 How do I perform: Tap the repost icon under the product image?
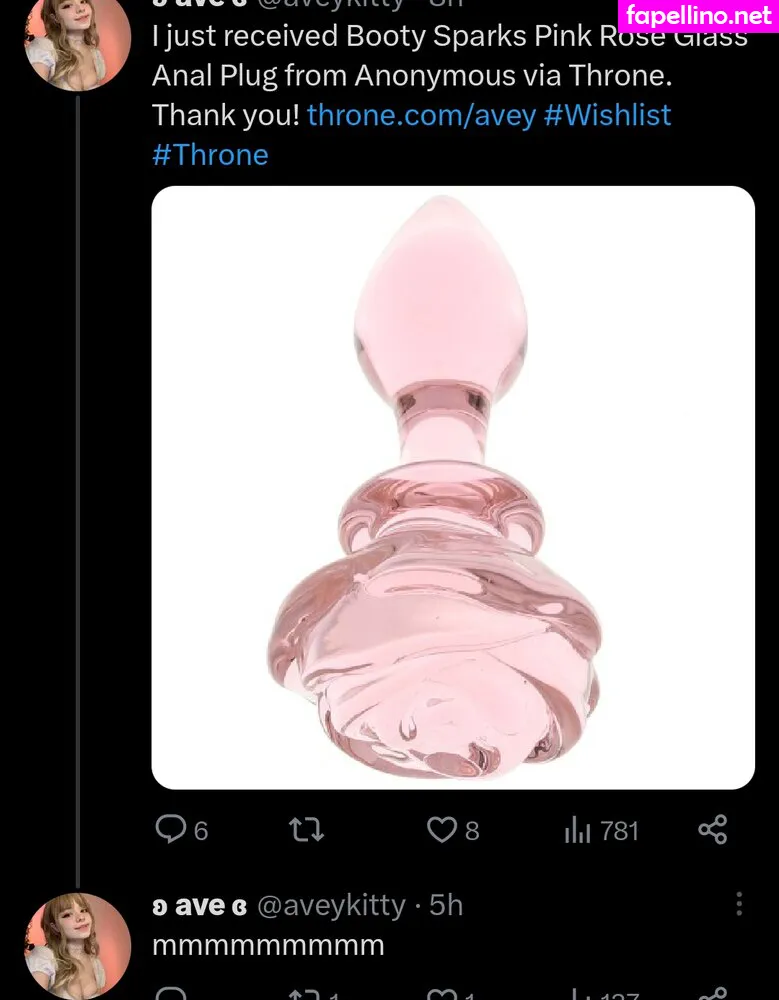(x=306, y=829)
